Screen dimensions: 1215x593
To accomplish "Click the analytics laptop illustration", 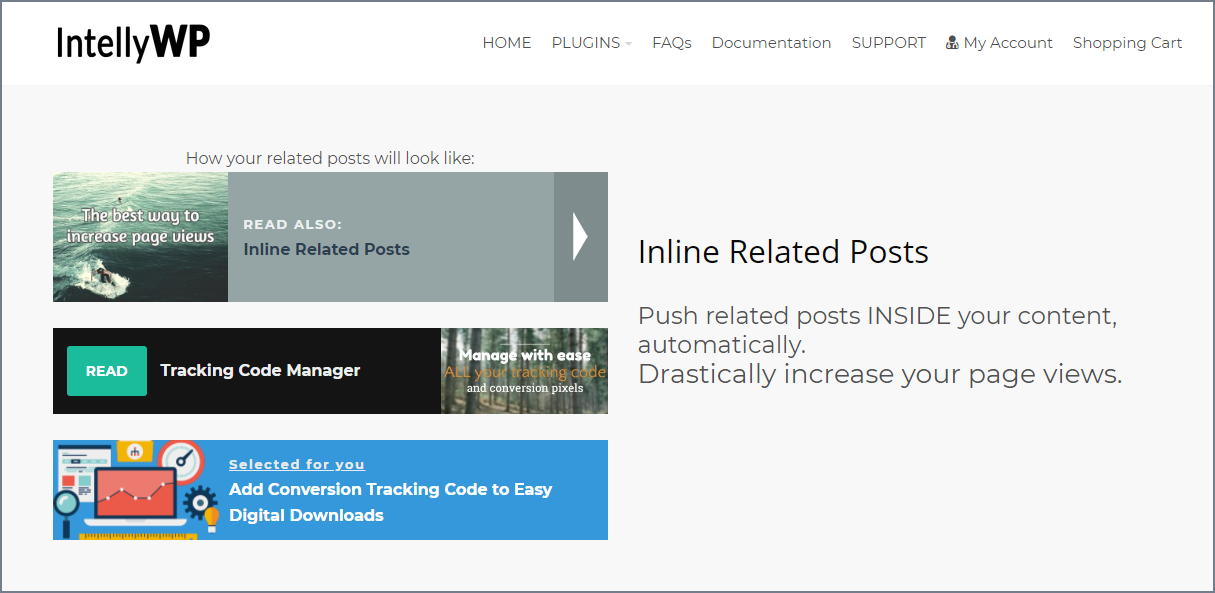I will click(137, 490).
